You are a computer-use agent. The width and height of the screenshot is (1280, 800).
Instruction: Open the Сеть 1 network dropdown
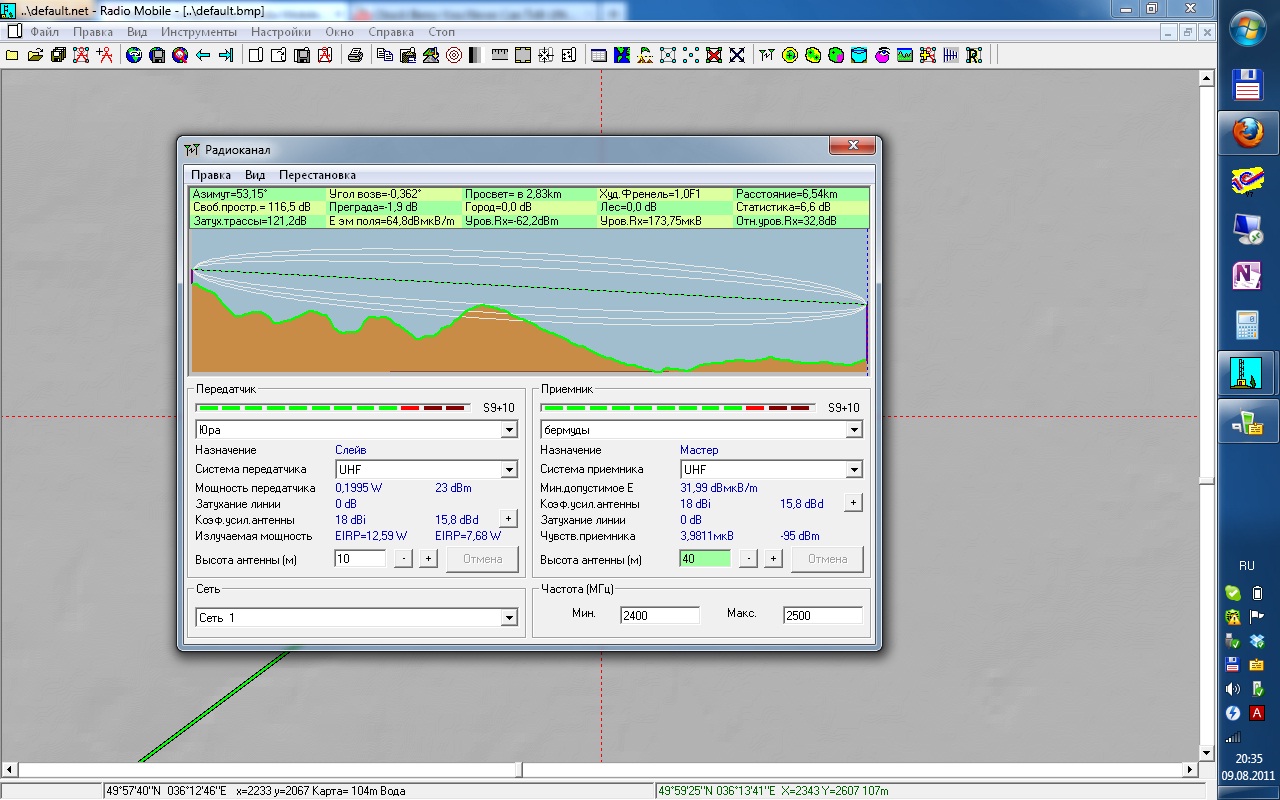pyautogui.click(x=509, y=618)
